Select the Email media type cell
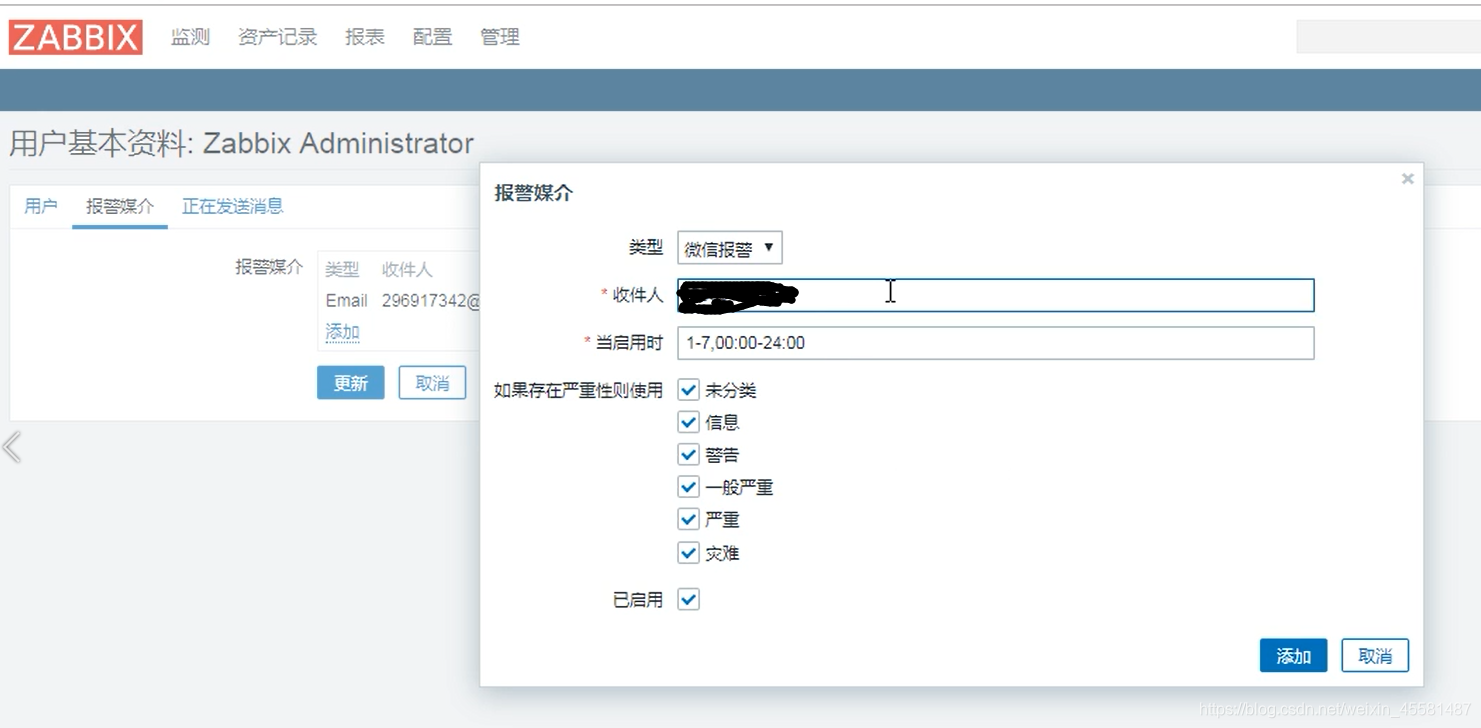The image size is (1481, 728). pyautogui.click(x=346, y=300)
